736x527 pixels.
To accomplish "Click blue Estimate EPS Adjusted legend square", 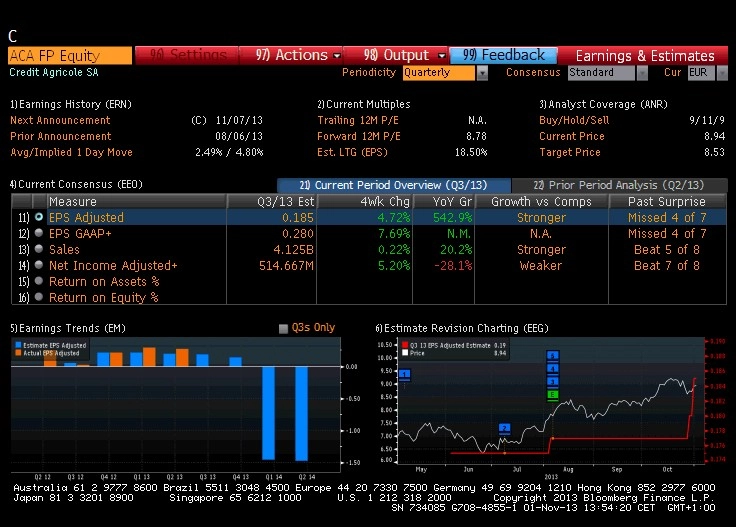I will click(18, 345).
